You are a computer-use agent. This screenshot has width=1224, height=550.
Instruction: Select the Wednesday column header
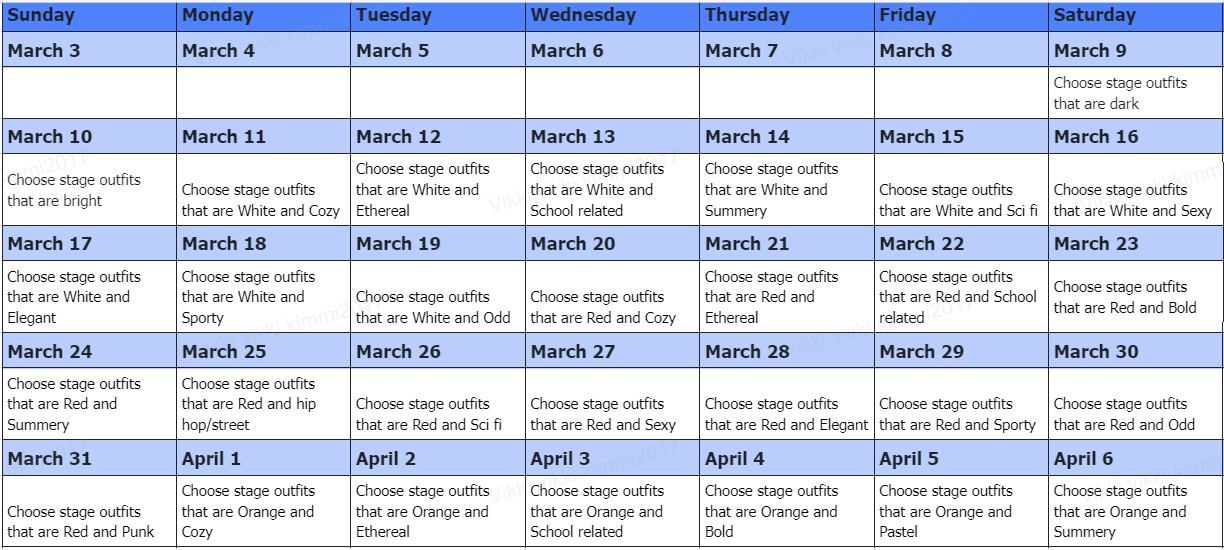coord(612,15)
